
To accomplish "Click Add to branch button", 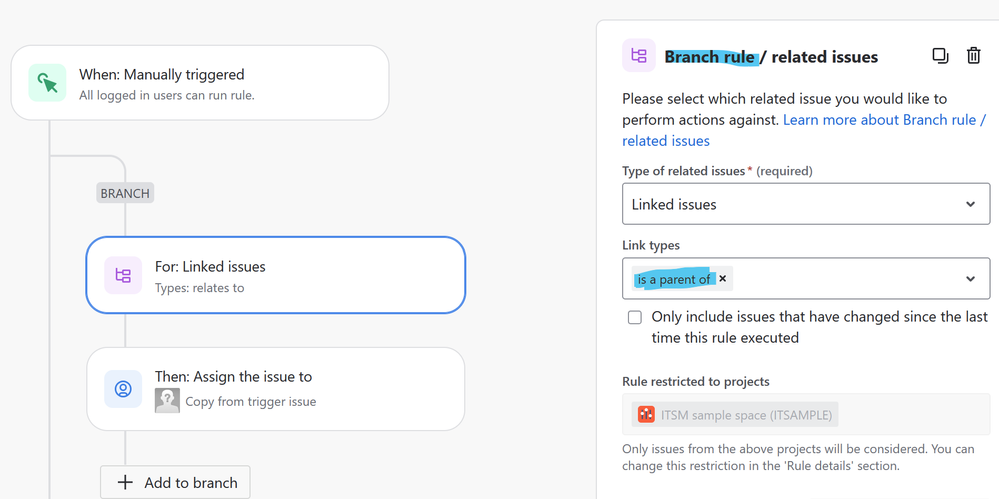I will [175, 482].
